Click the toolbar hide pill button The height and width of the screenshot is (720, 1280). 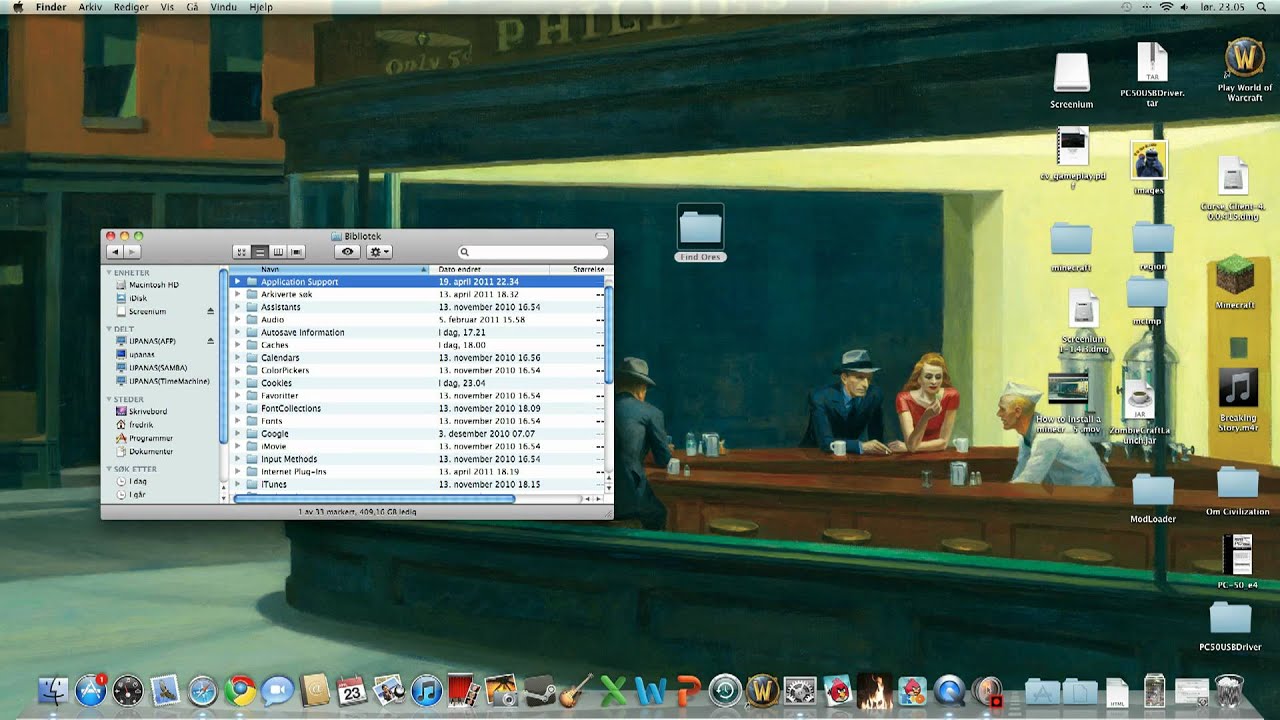(x=601, y=236)
